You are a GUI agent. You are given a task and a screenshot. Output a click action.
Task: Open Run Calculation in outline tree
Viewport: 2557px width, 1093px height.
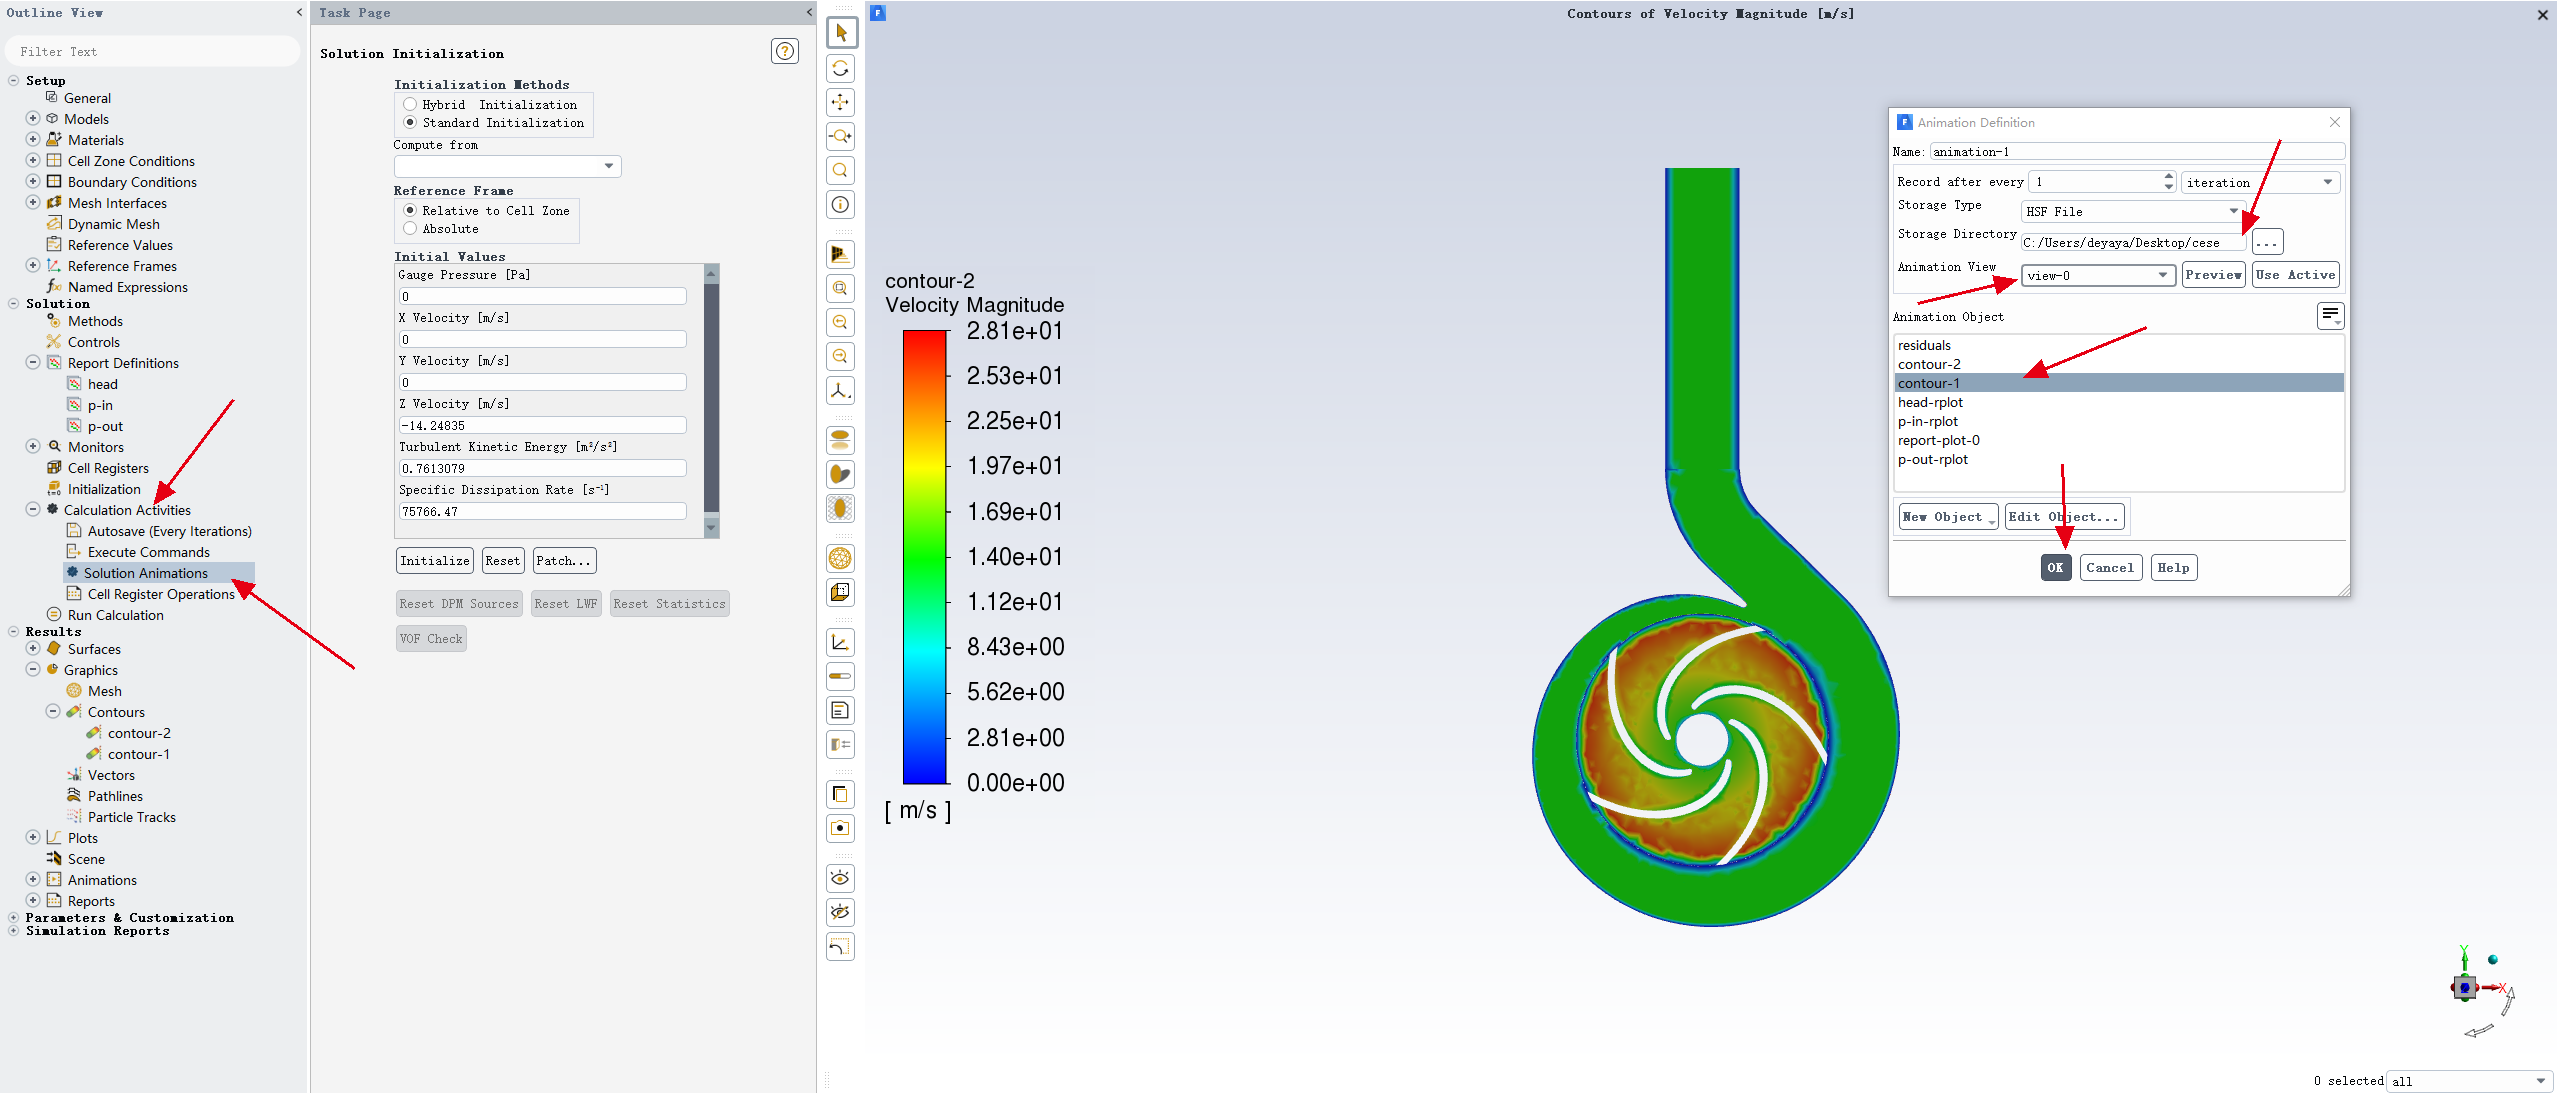[x=115, y=615]
